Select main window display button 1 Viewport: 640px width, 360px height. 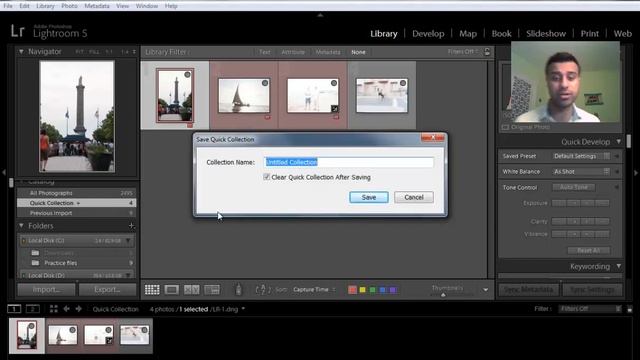(14, 309)
